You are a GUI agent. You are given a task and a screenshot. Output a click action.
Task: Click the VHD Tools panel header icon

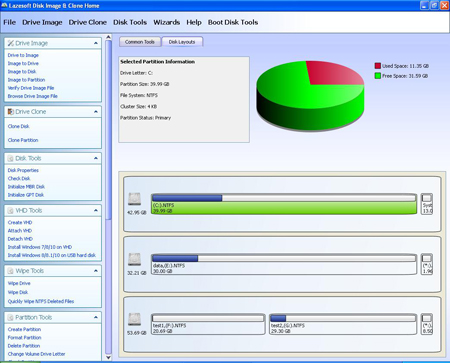tap(11, 211)
